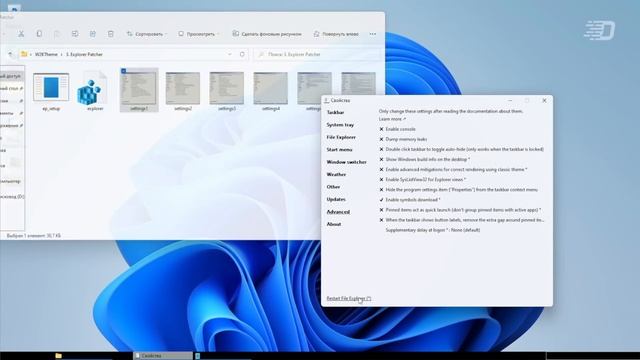Screen dimensions: 640x360
Task: Click the File Explorer folder icon on taskbar
Action: pos(58,356)
